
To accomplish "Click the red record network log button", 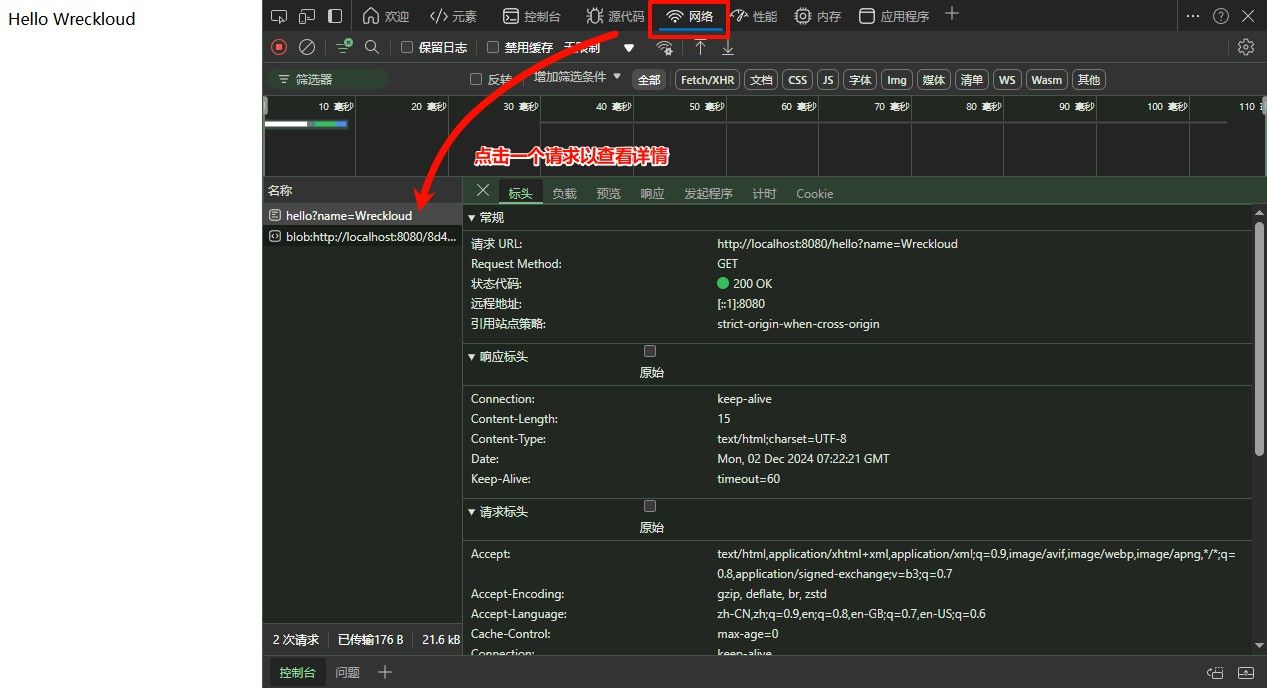I will pyautogui.click(x=279, y=47).
